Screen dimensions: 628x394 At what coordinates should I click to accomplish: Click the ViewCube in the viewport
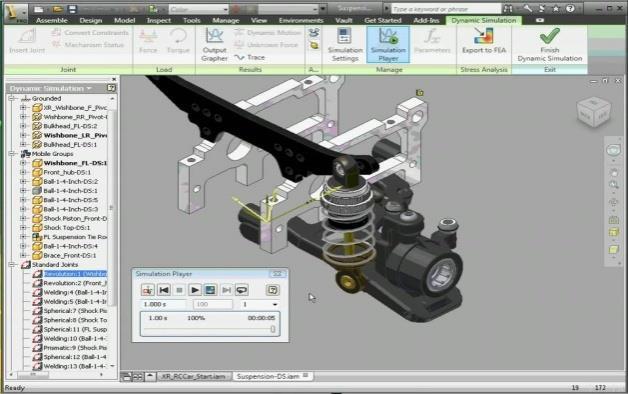(x=594, y=112)
